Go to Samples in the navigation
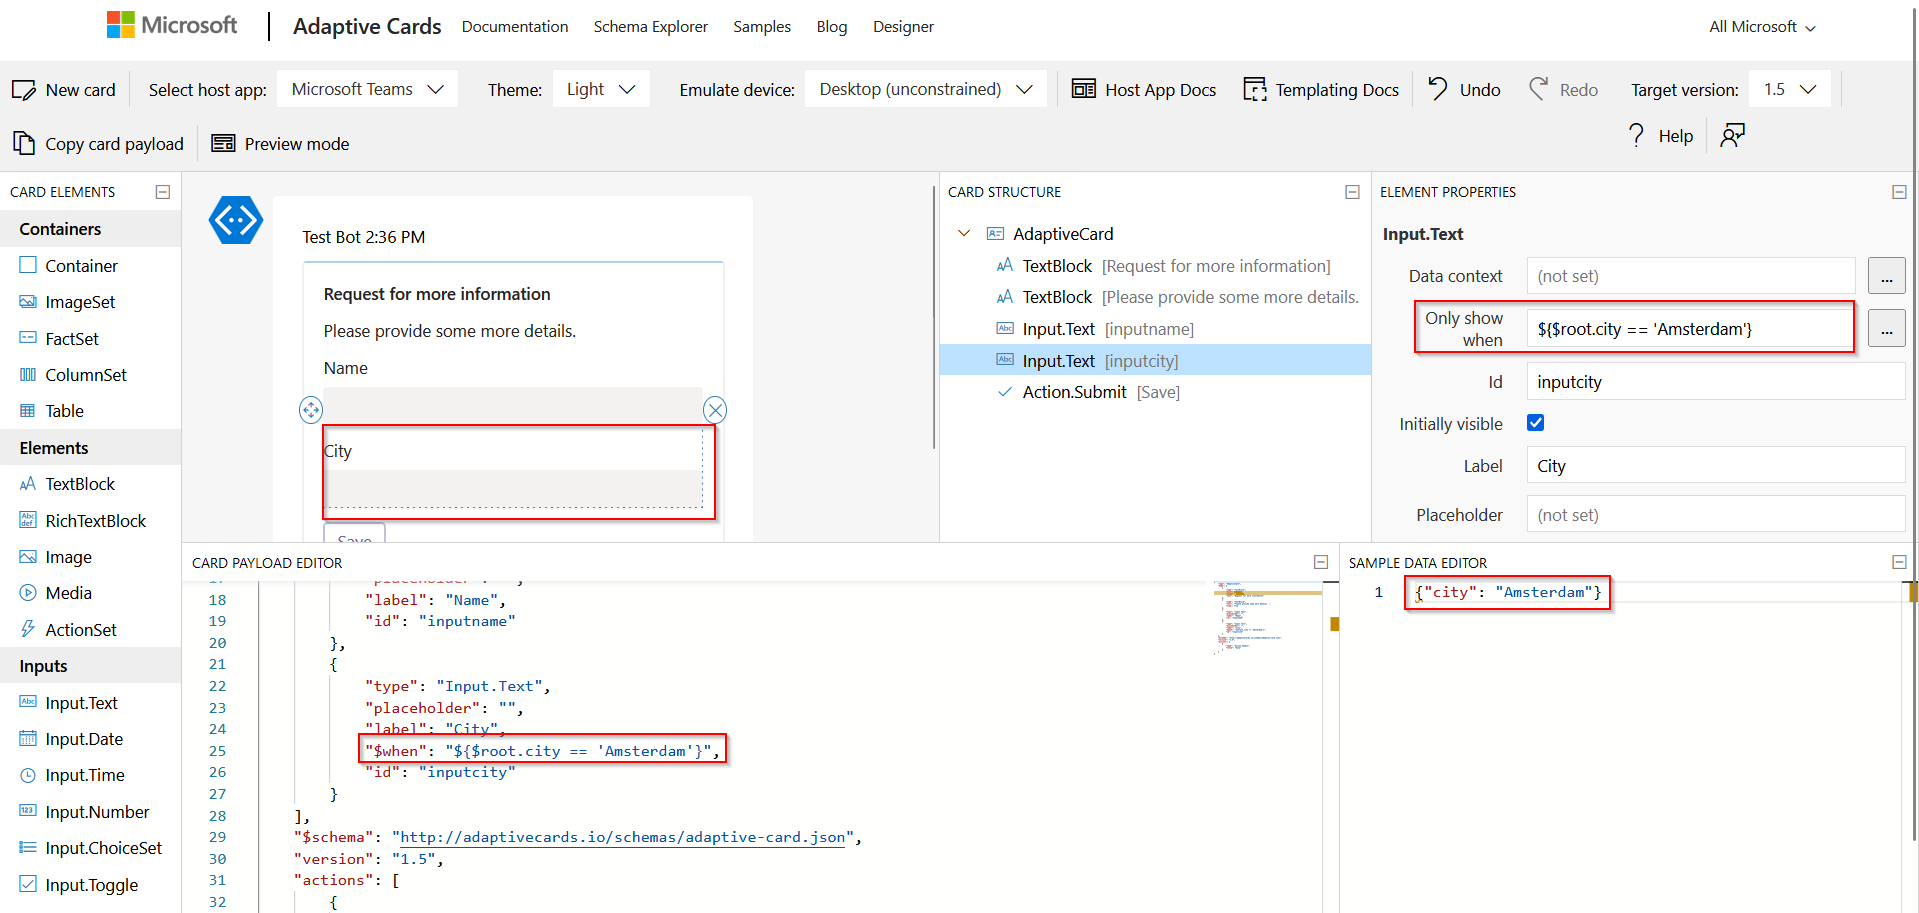The image size is (1919, 913). click(x=761, y=27)
